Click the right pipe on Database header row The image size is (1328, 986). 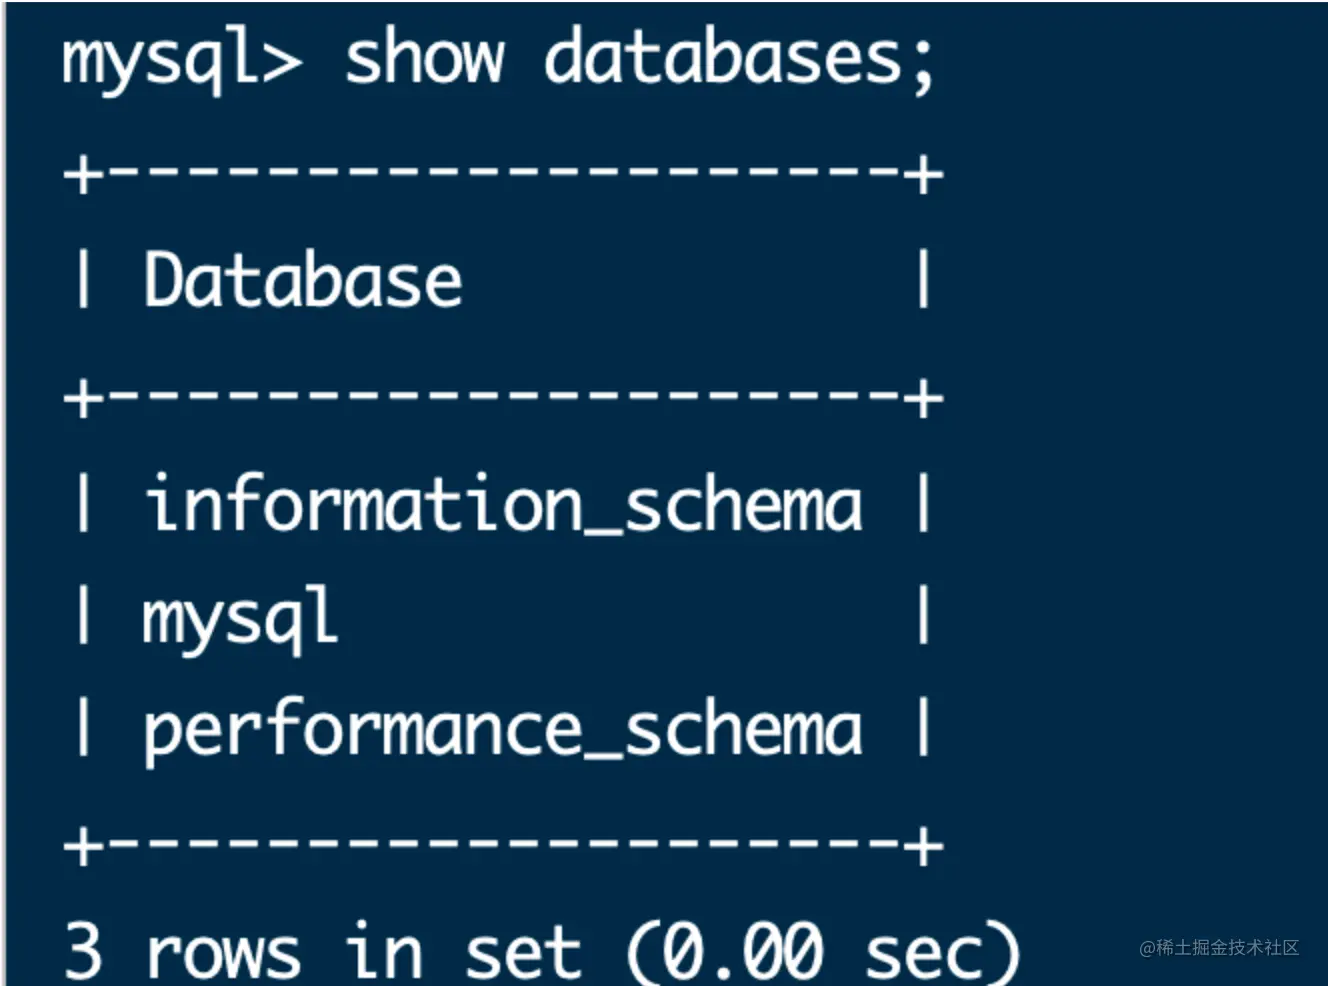tap(924, 280)
